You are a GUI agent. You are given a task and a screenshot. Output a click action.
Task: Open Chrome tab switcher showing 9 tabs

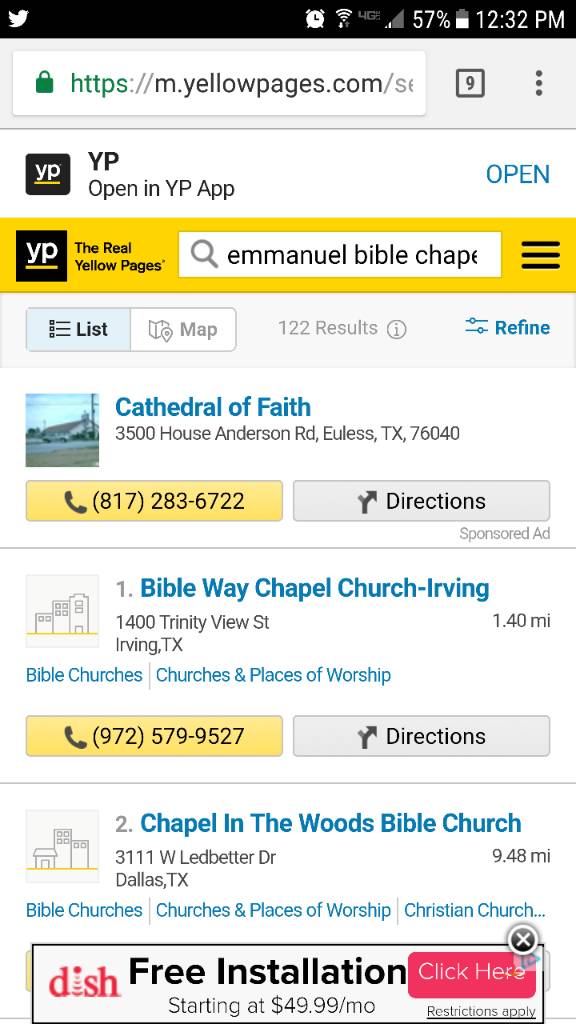click(470, 83)
